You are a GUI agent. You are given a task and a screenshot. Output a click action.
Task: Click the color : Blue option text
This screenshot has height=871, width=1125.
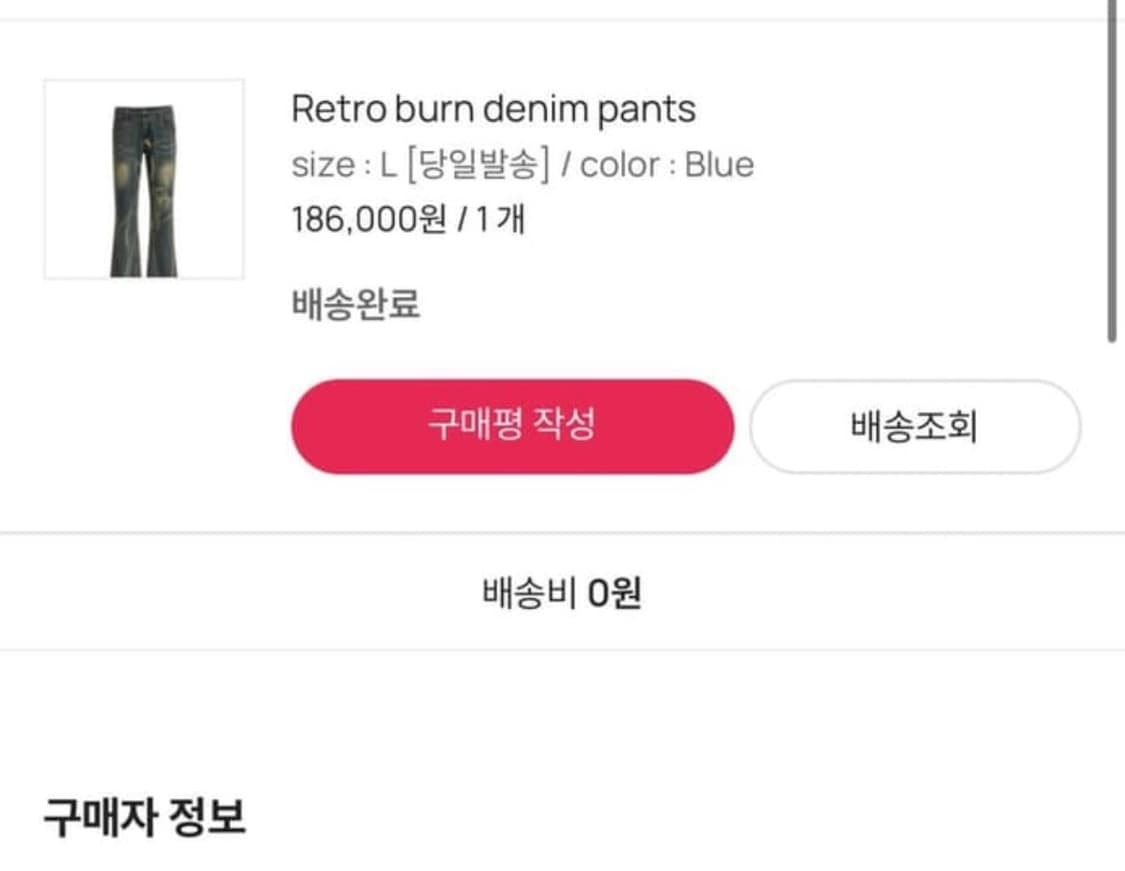(x=667, y=165)
